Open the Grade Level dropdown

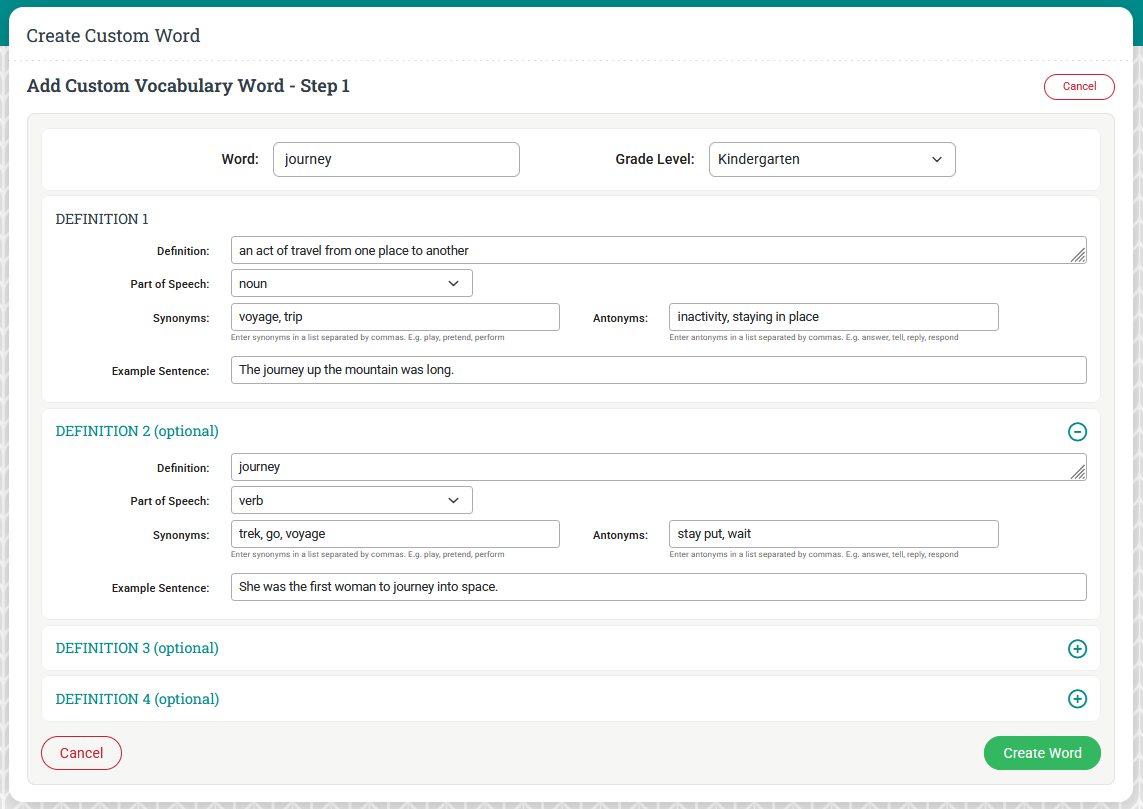[831, 160]
